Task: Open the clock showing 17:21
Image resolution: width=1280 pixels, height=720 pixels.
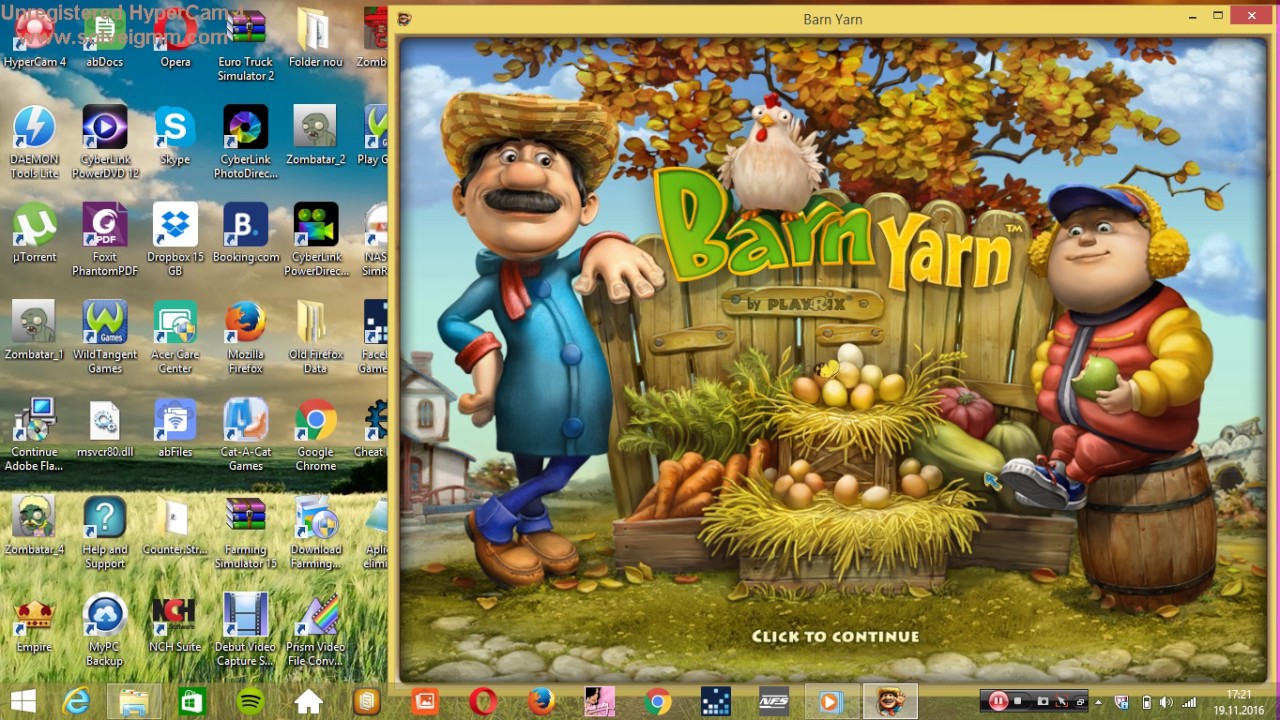Action: [1238, 702]
